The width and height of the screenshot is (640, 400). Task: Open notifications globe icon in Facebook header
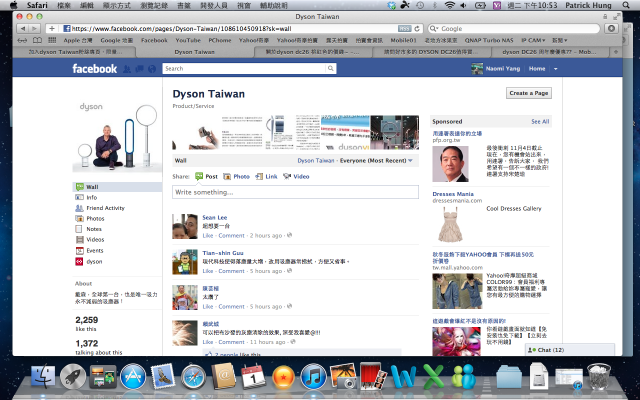(152, 69)
